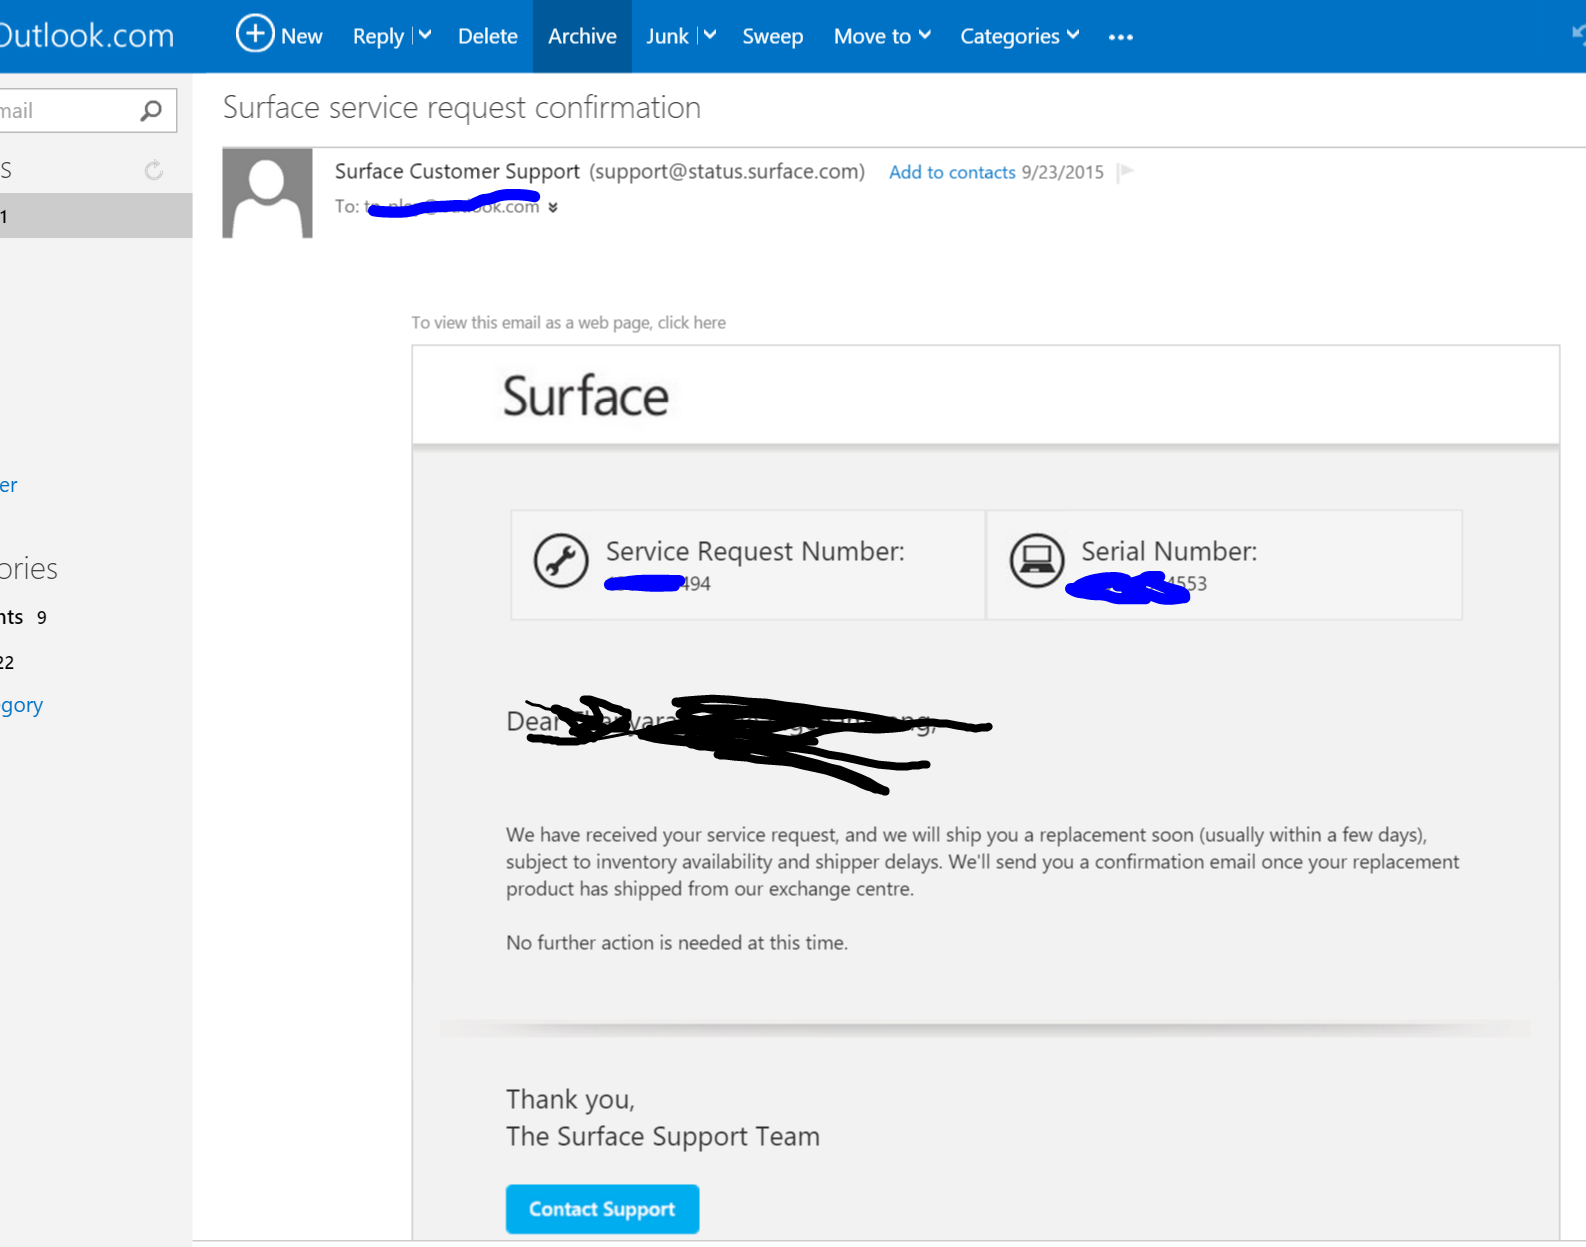Click the Contact Support button
The image size is (1586, 1247).
pyautogui.click(x=602, y=1209)
